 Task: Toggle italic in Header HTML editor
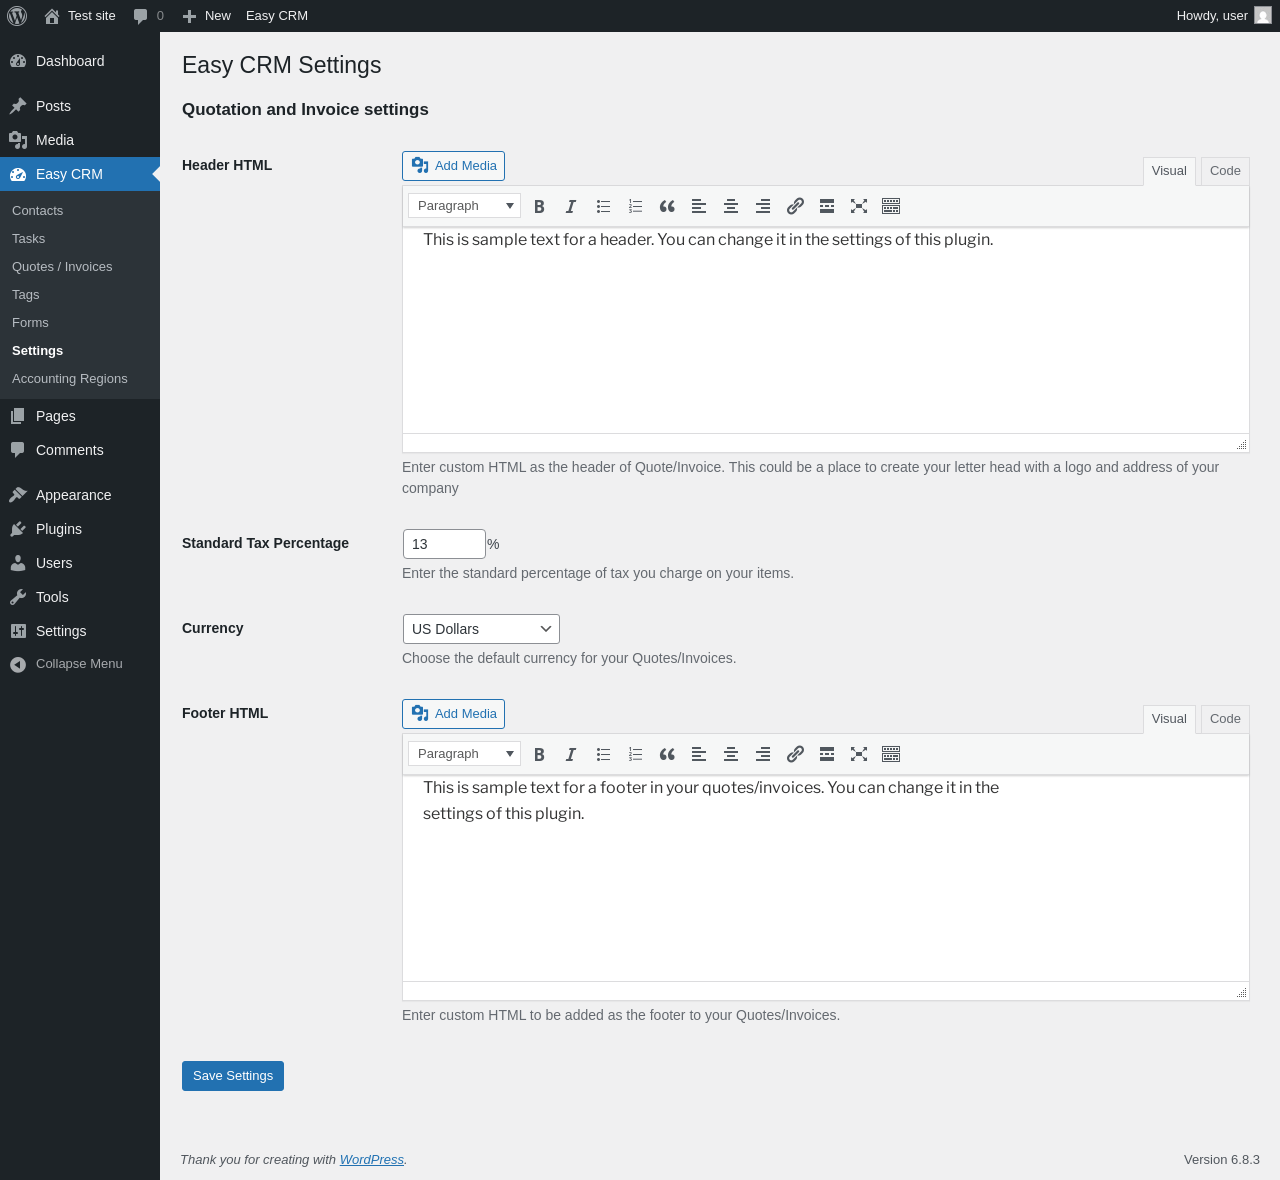(571, 206)
